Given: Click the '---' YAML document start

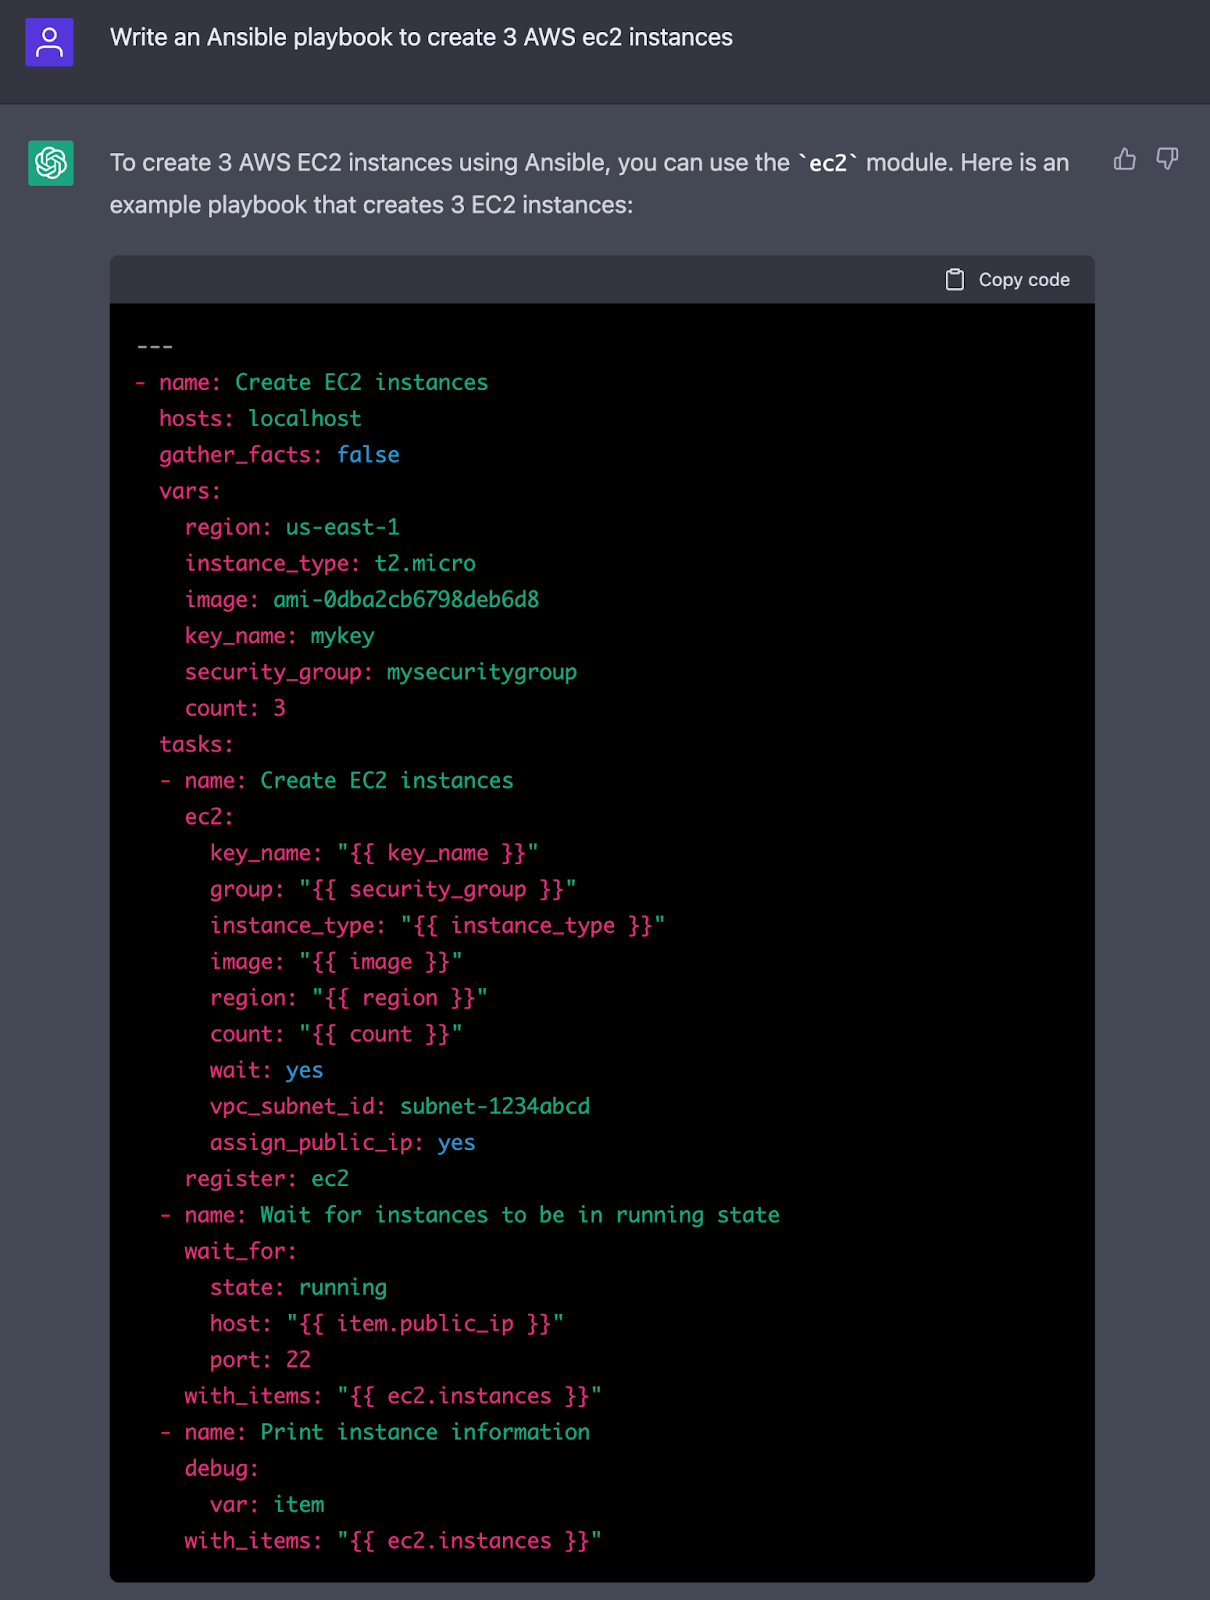Looking at the screenshot, I should pyautogui.click(x=155, y=347).
